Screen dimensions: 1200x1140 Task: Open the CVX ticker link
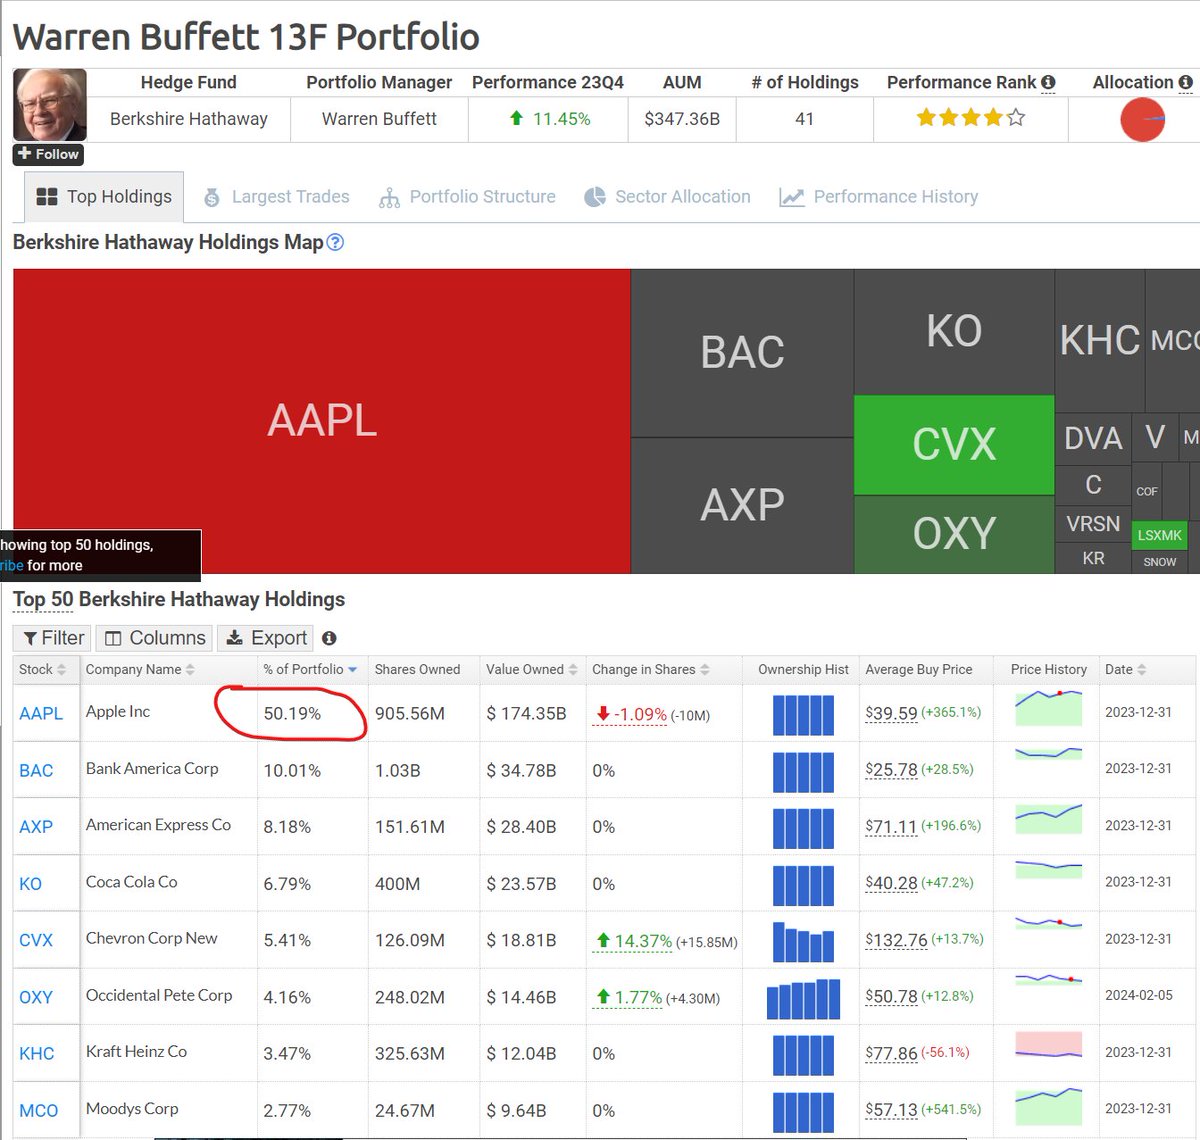[x=36, y=940]
